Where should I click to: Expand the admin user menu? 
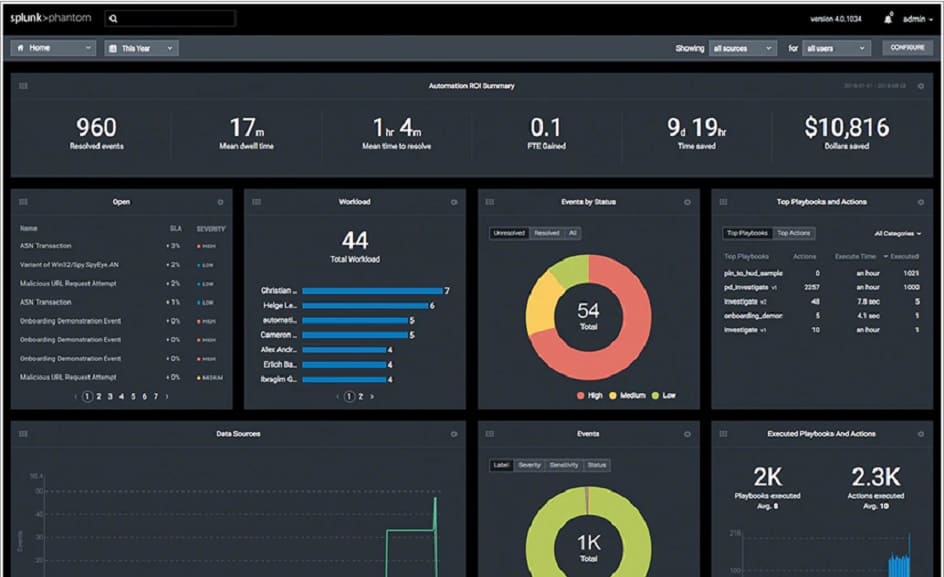[918, 19]
